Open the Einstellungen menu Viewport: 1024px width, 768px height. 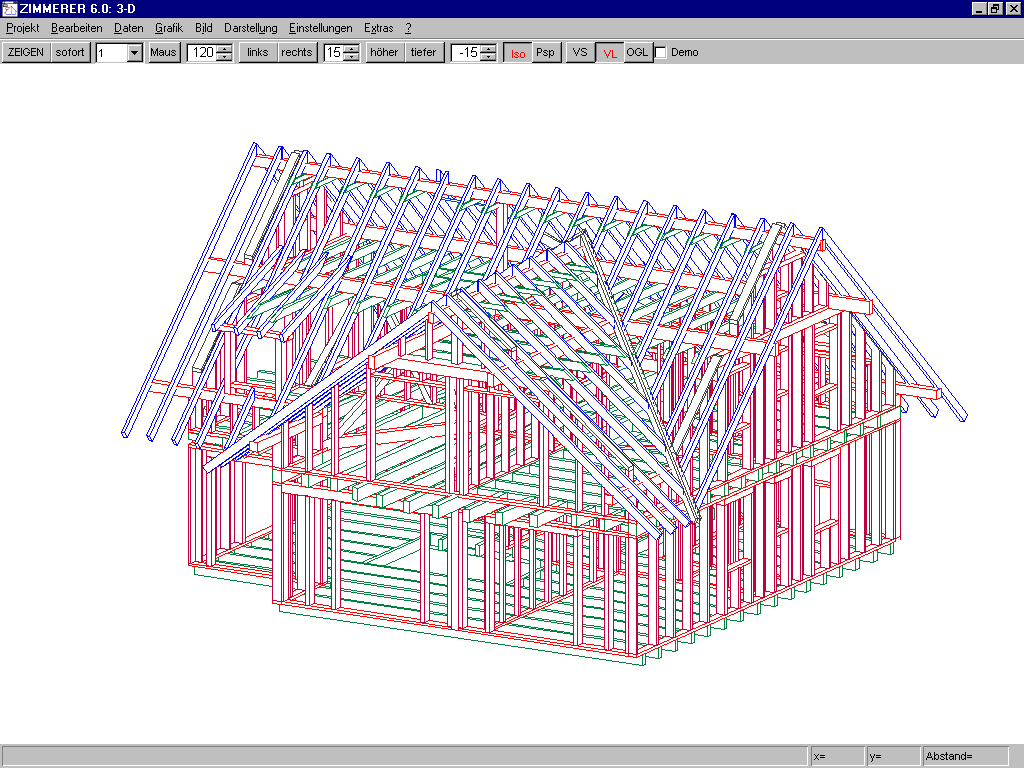coord(320,28)
